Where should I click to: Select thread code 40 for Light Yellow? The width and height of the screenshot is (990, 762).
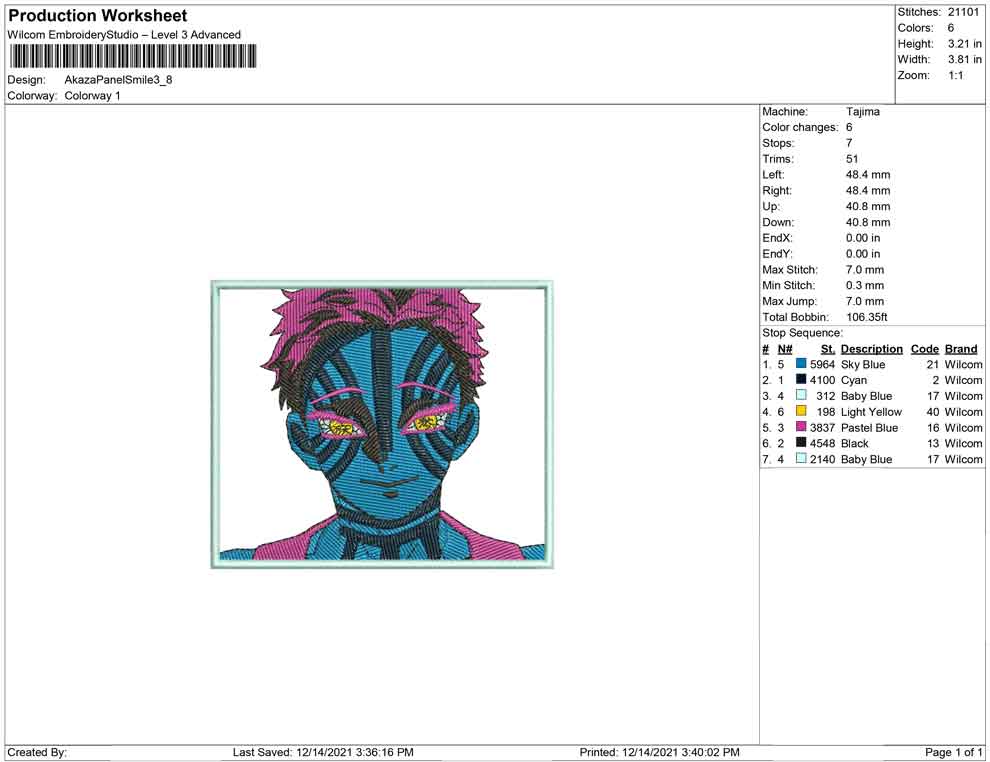933,411
